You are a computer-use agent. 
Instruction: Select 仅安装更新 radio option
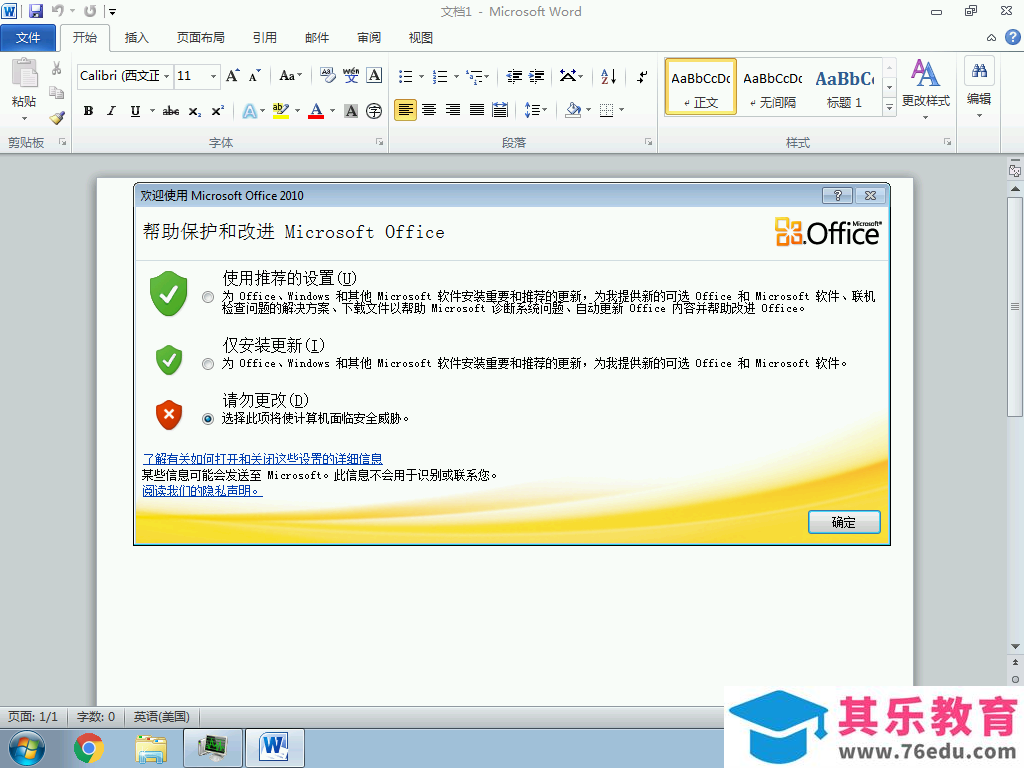[208, 364]
